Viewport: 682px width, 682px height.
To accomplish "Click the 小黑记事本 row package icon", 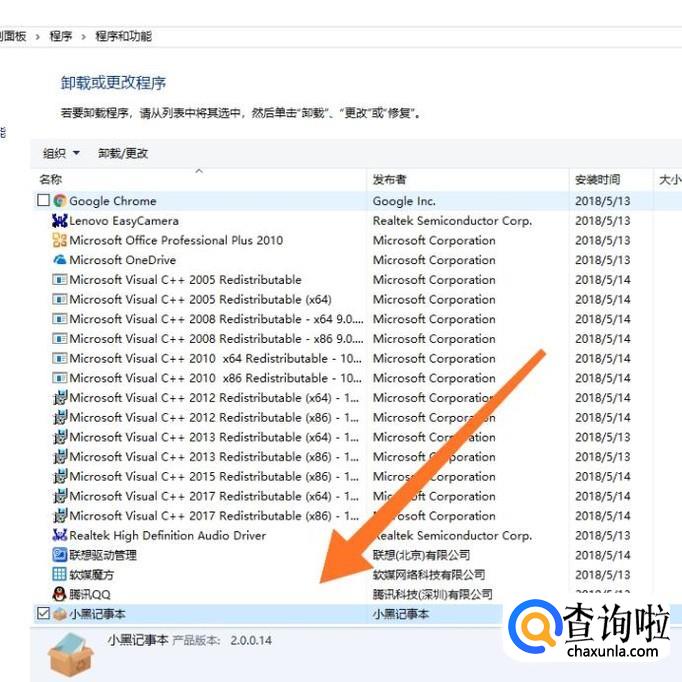I will 60,614.
